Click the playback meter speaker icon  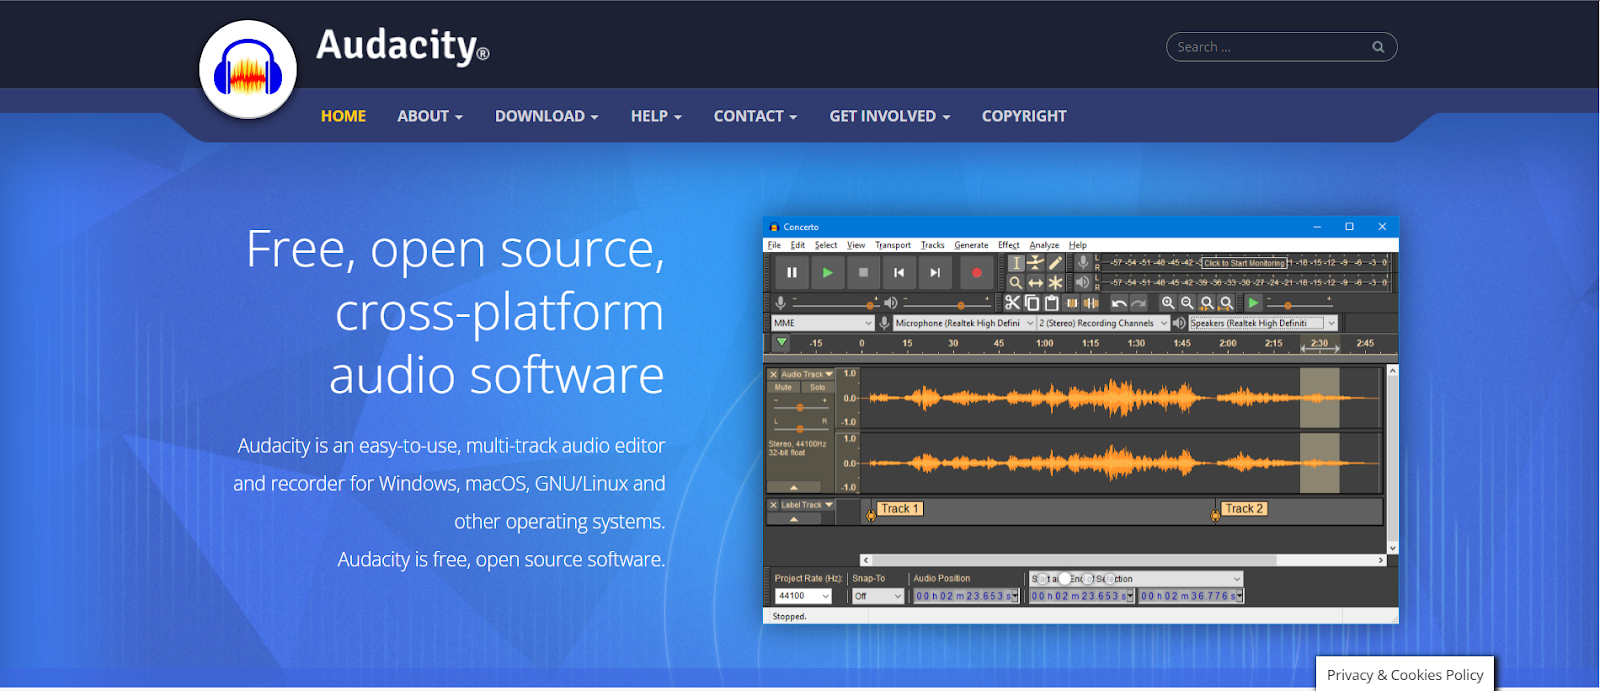[x=1083, y=282]
